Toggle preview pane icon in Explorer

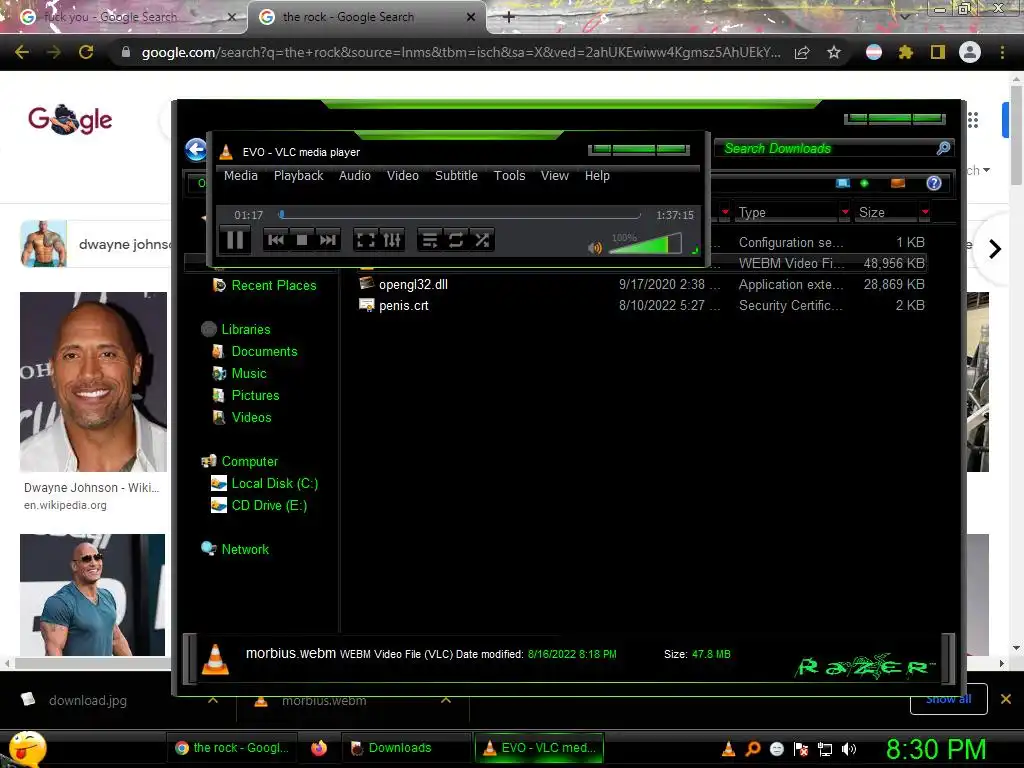tap(898, 183)
